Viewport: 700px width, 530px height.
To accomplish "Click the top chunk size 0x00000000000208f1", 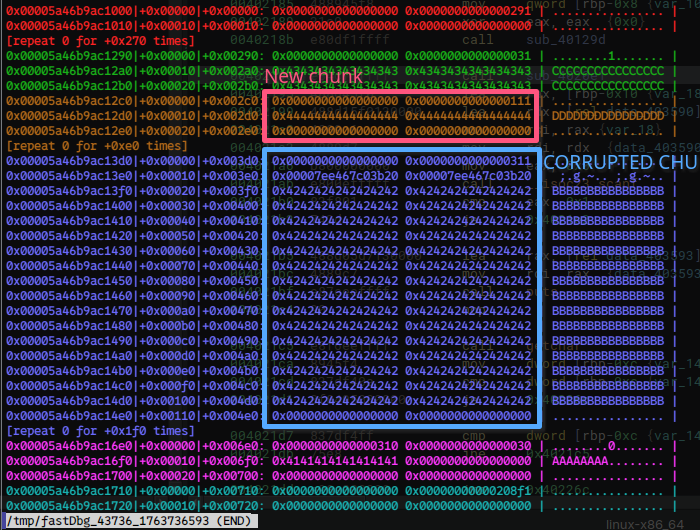I will click(468, 491).
